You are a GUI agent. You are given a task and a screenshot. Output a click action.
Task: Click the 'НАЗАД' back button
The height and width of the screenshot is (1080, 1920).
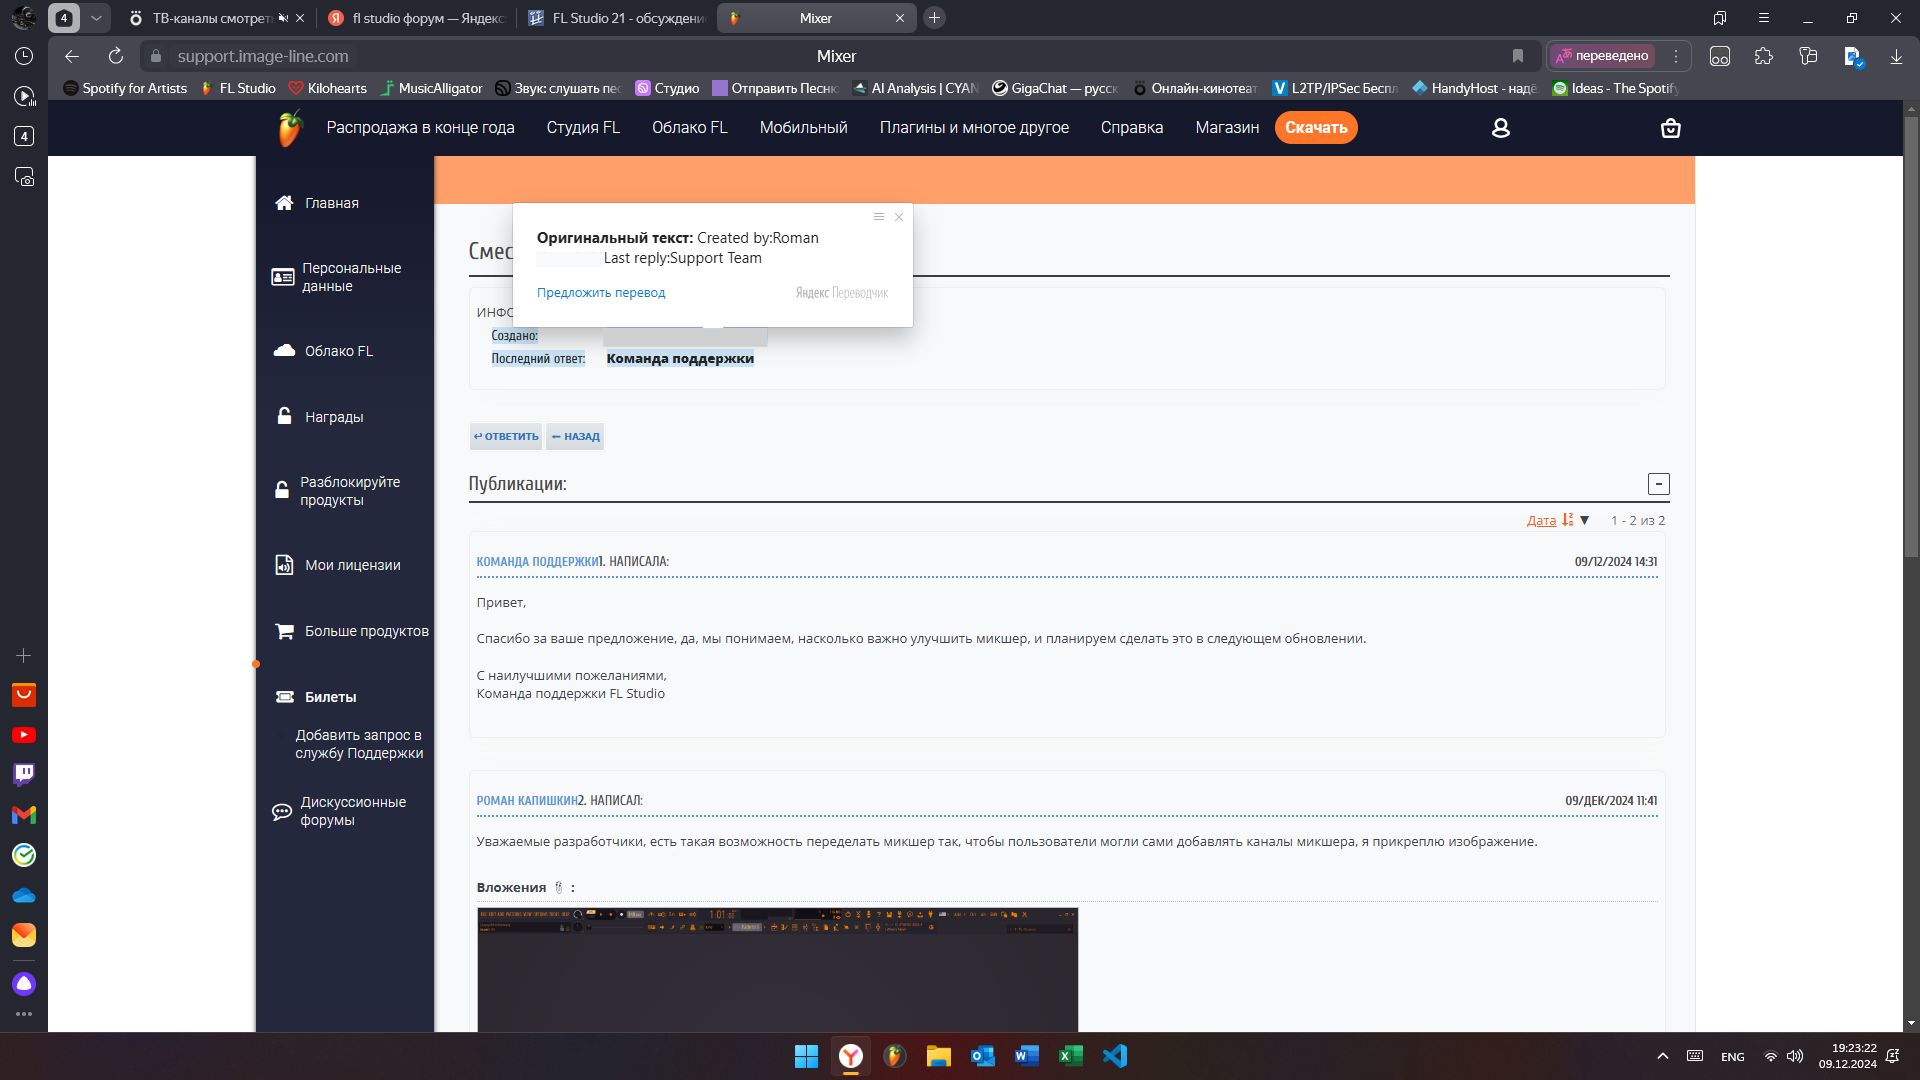575,436
